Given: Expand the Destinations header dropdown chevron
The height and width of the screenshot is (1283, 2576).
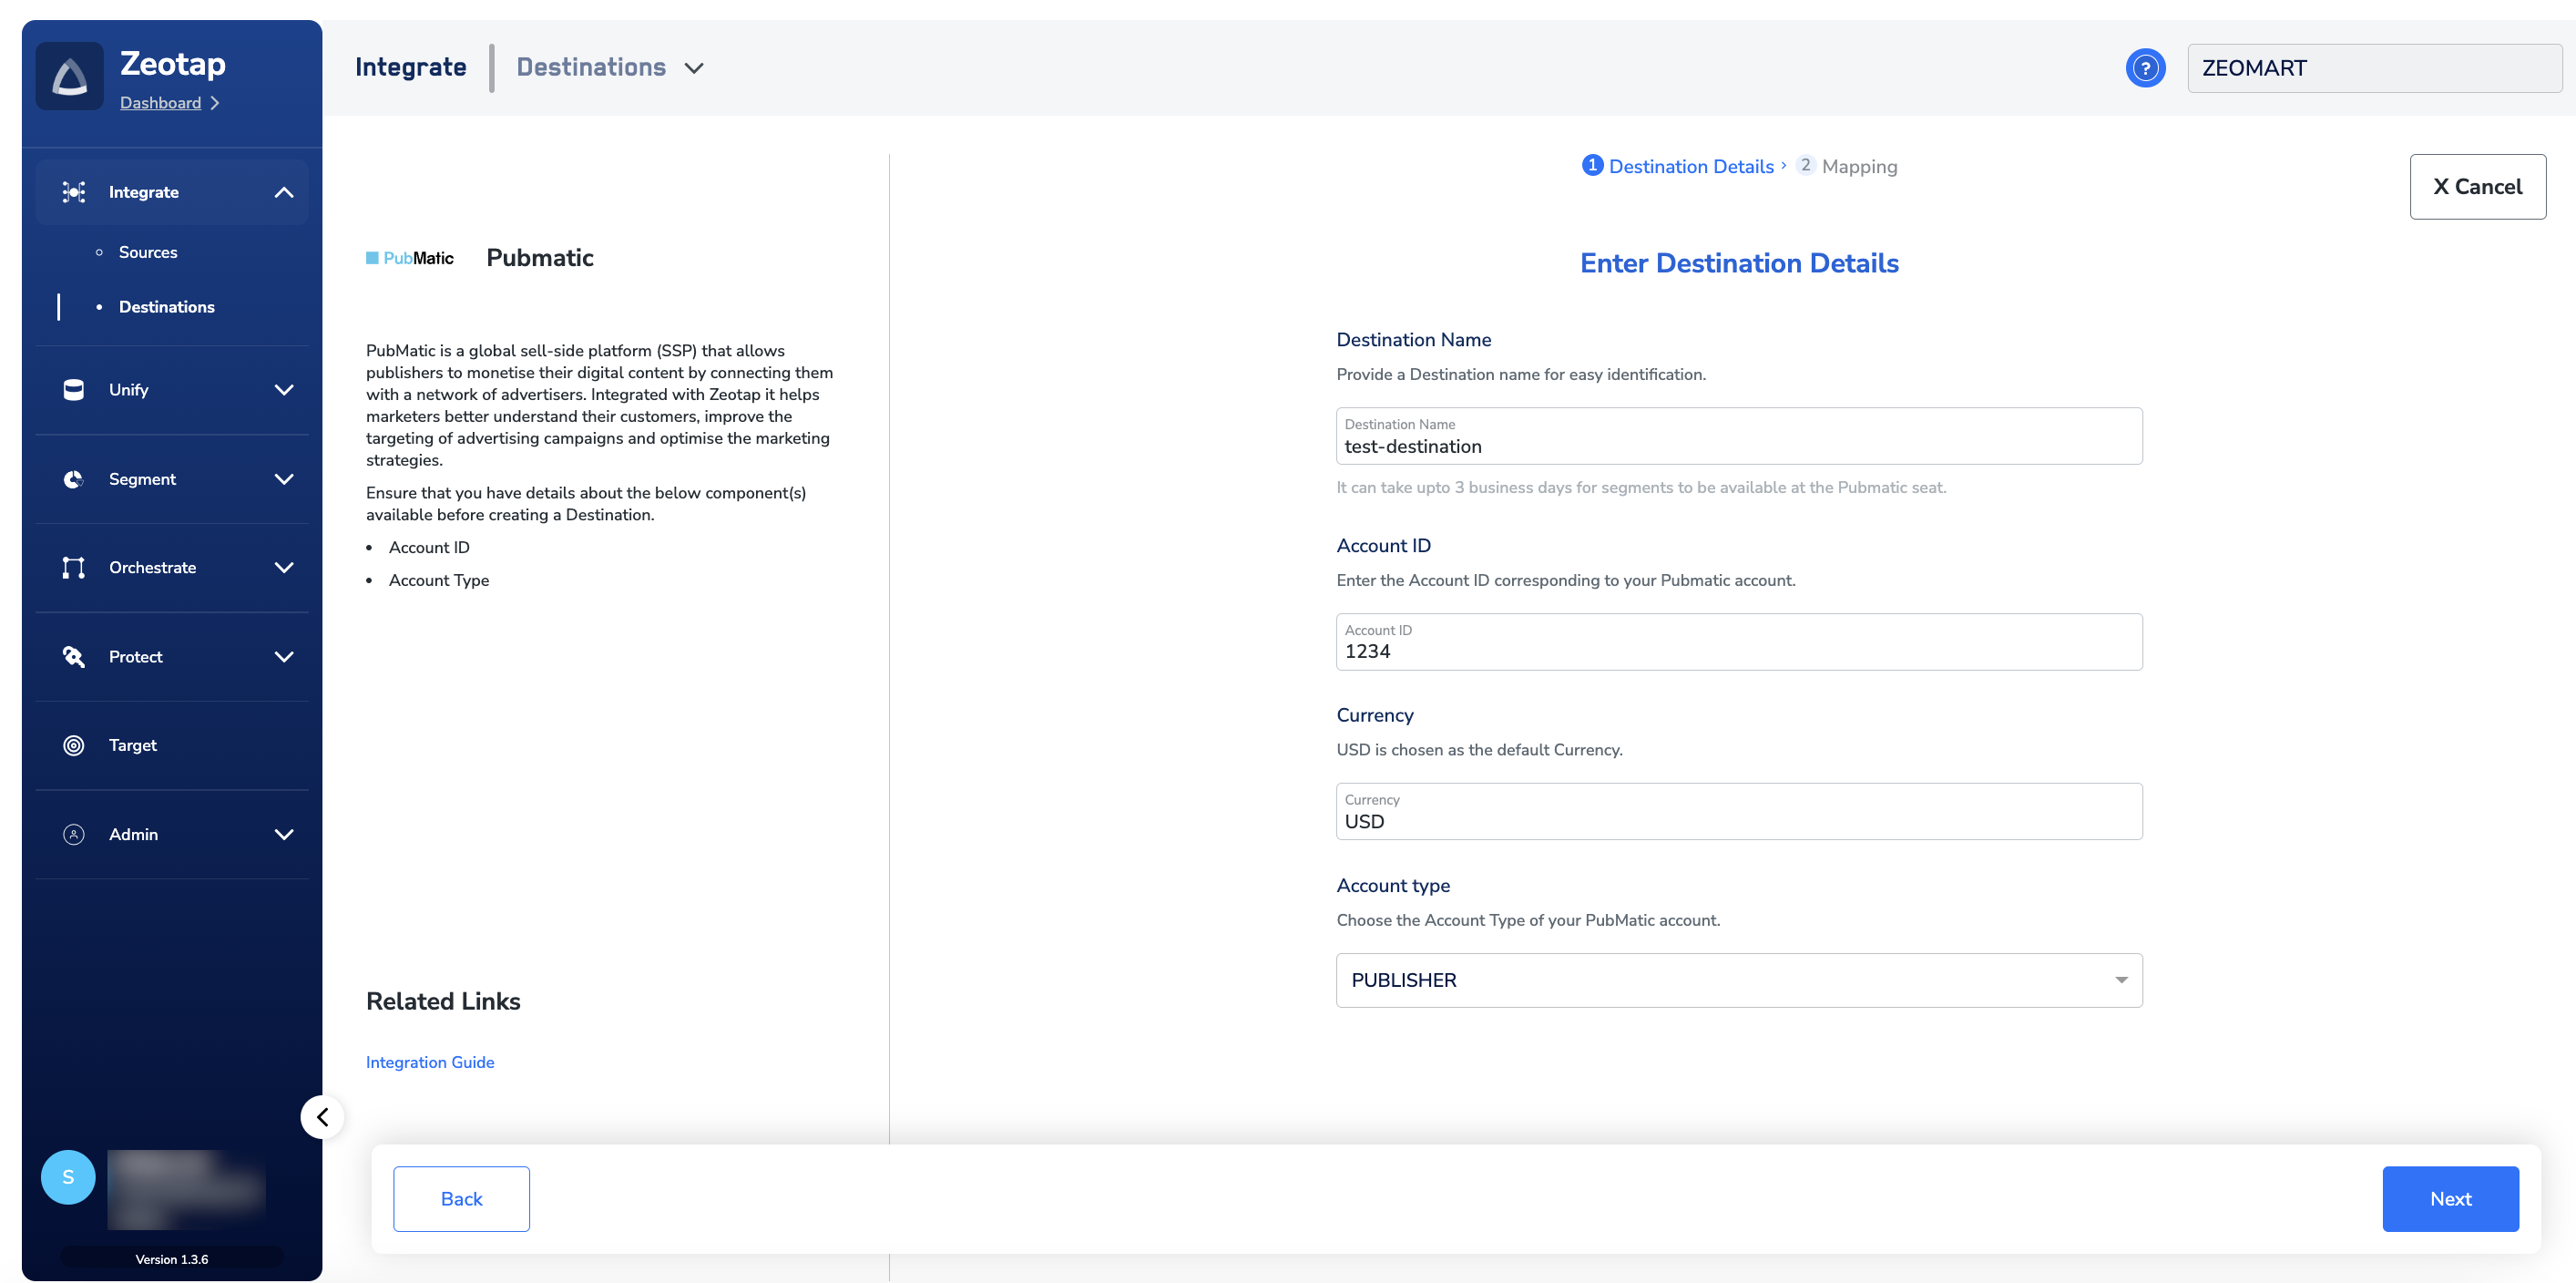Looking at the screenshot, I should click(694, 68).
